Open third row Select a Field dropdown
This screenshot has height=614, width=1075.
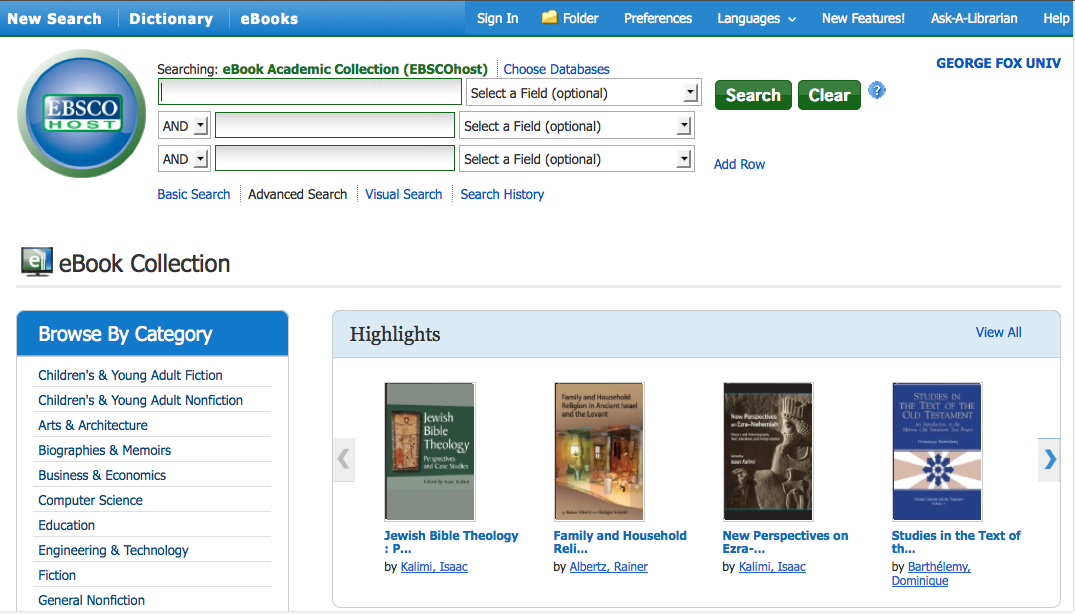point(577,159)
